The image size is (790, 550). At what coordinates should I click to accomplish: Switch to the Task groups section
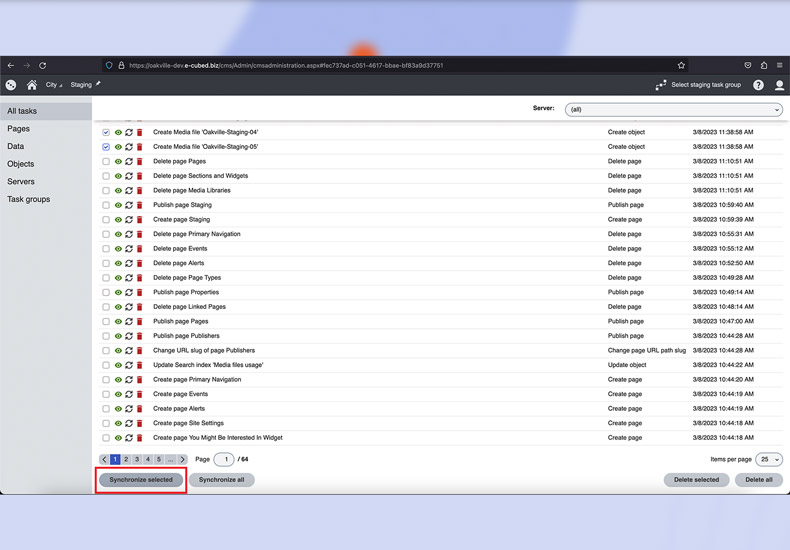click(x=29, y=199)
